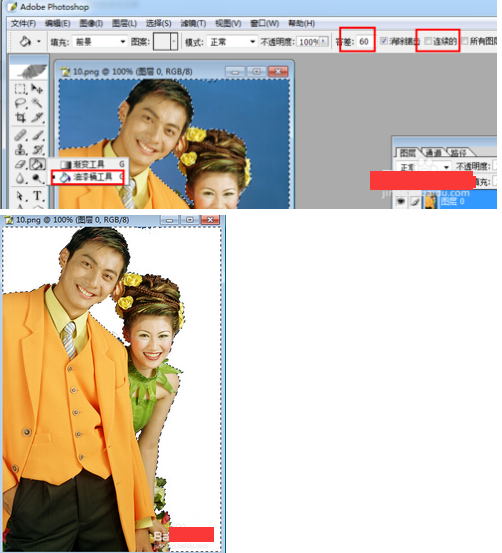Open the 文件(F) menu
Screen dimensions: 502x553
click(24, 24)
